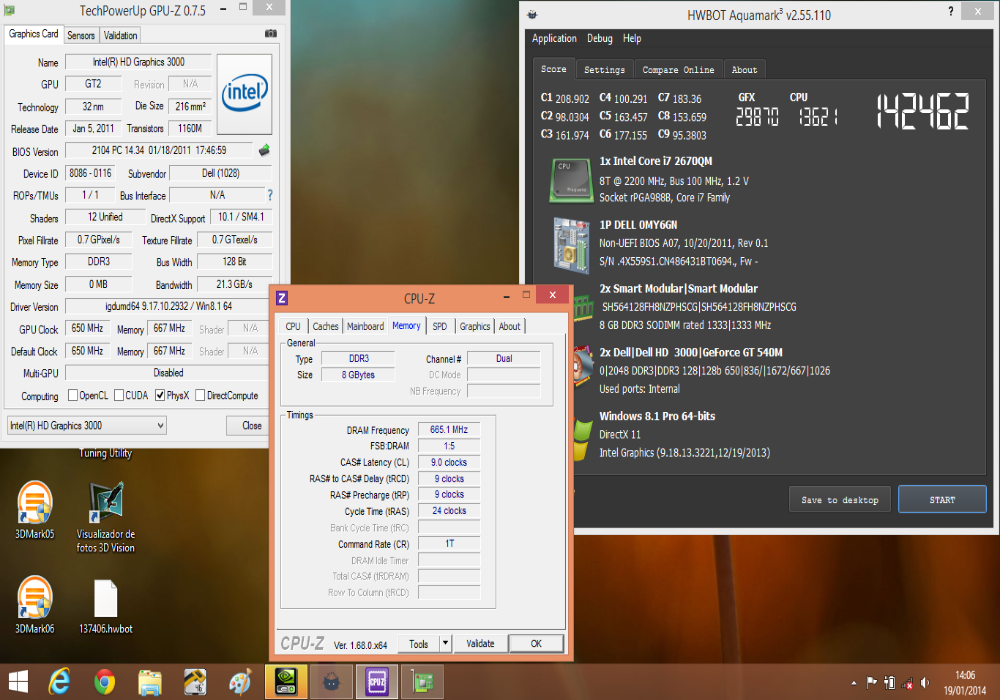This screenshot has width=1000, height=700.
Task: Click graphics card icon in Aquamark
Action: coord(584,367)
